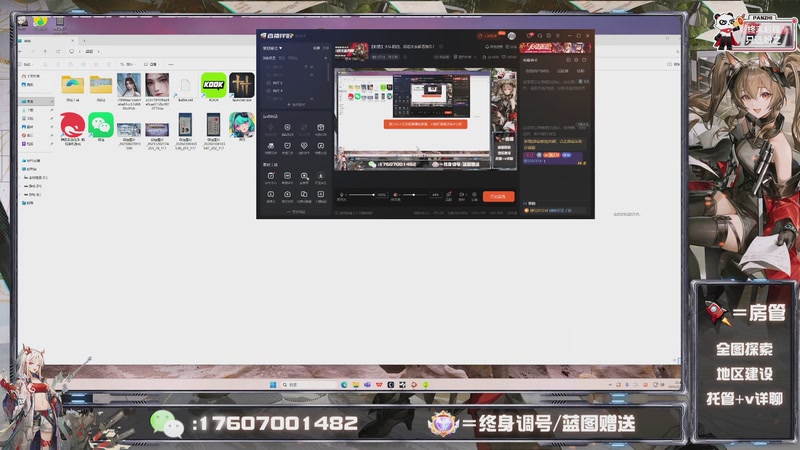This screenshot has height=450, width=800.
Task: Click the File Explorer refresh arrow
Action: click(58, 52)
